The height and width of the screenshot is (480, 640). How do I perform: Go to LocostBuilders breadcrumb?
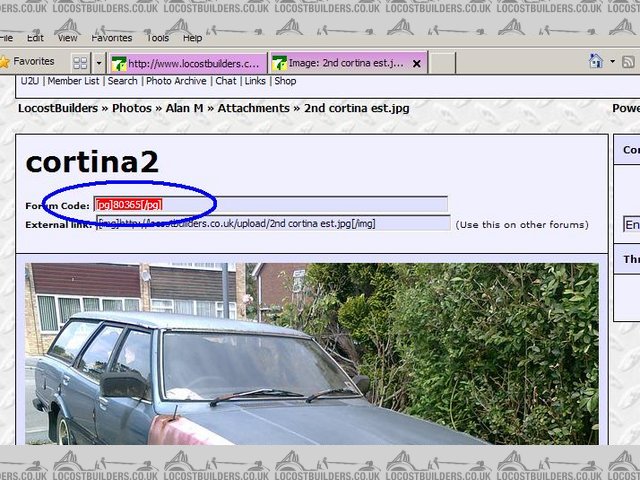tap(58, 108)
